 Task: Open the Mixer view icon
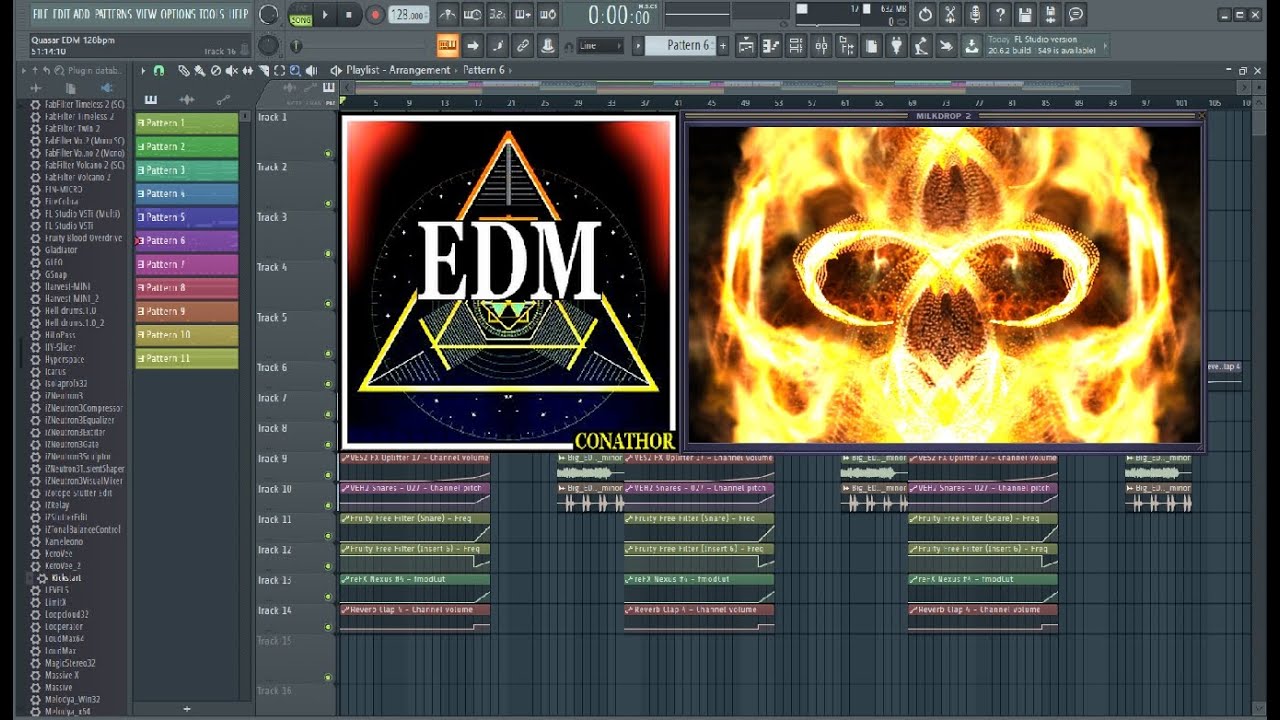pyautogui.click(x=821, y=45)
